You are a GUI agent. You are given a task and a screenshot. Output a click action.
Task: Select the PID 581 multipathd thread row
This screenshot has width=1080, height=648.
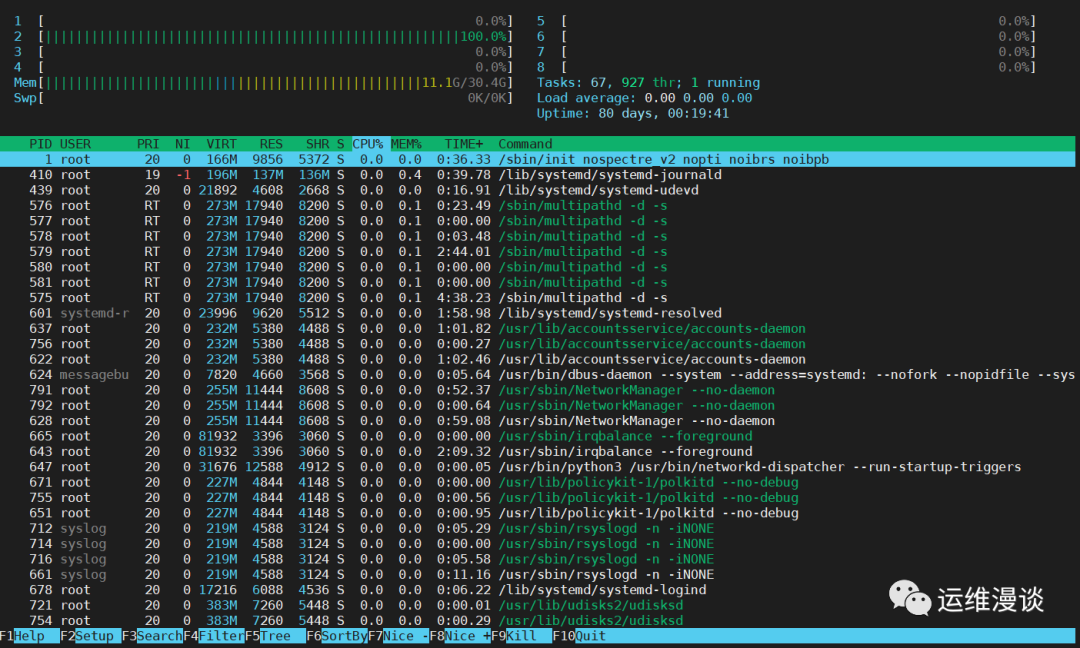point(537,282)
